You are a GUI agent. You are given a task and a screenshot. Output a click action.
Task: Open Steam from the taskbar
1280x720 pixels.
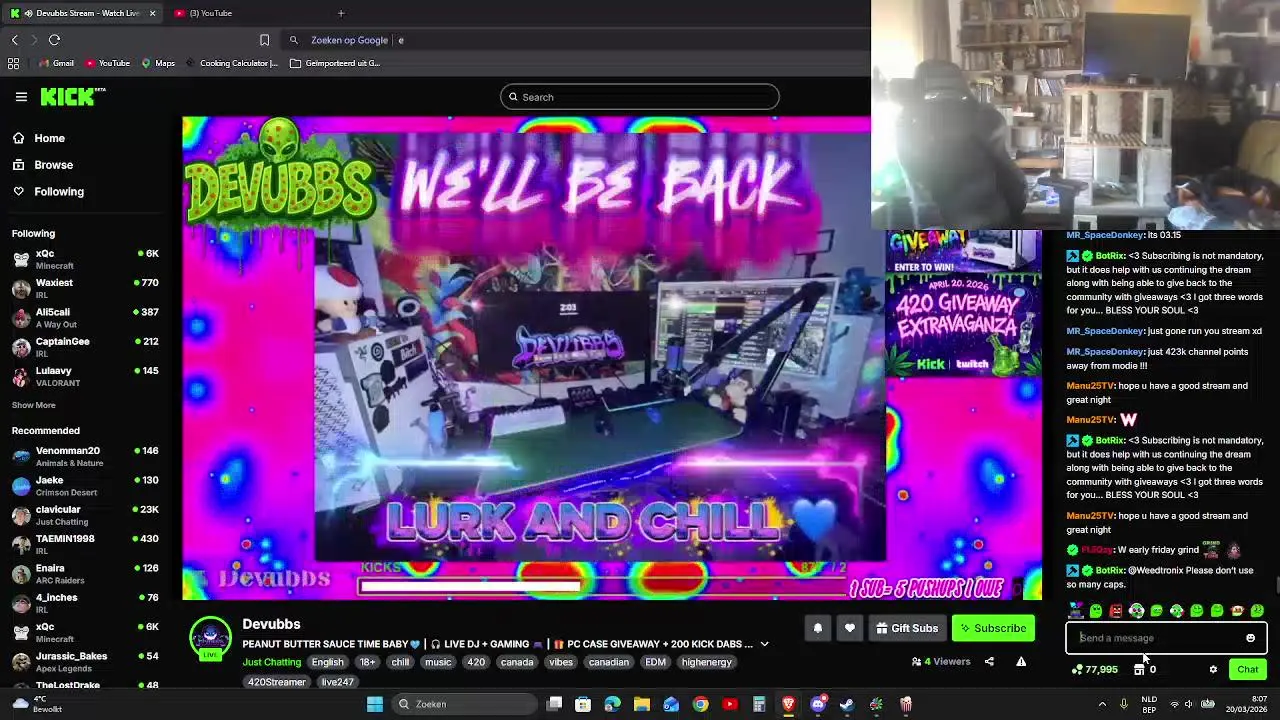pos(847,704)
